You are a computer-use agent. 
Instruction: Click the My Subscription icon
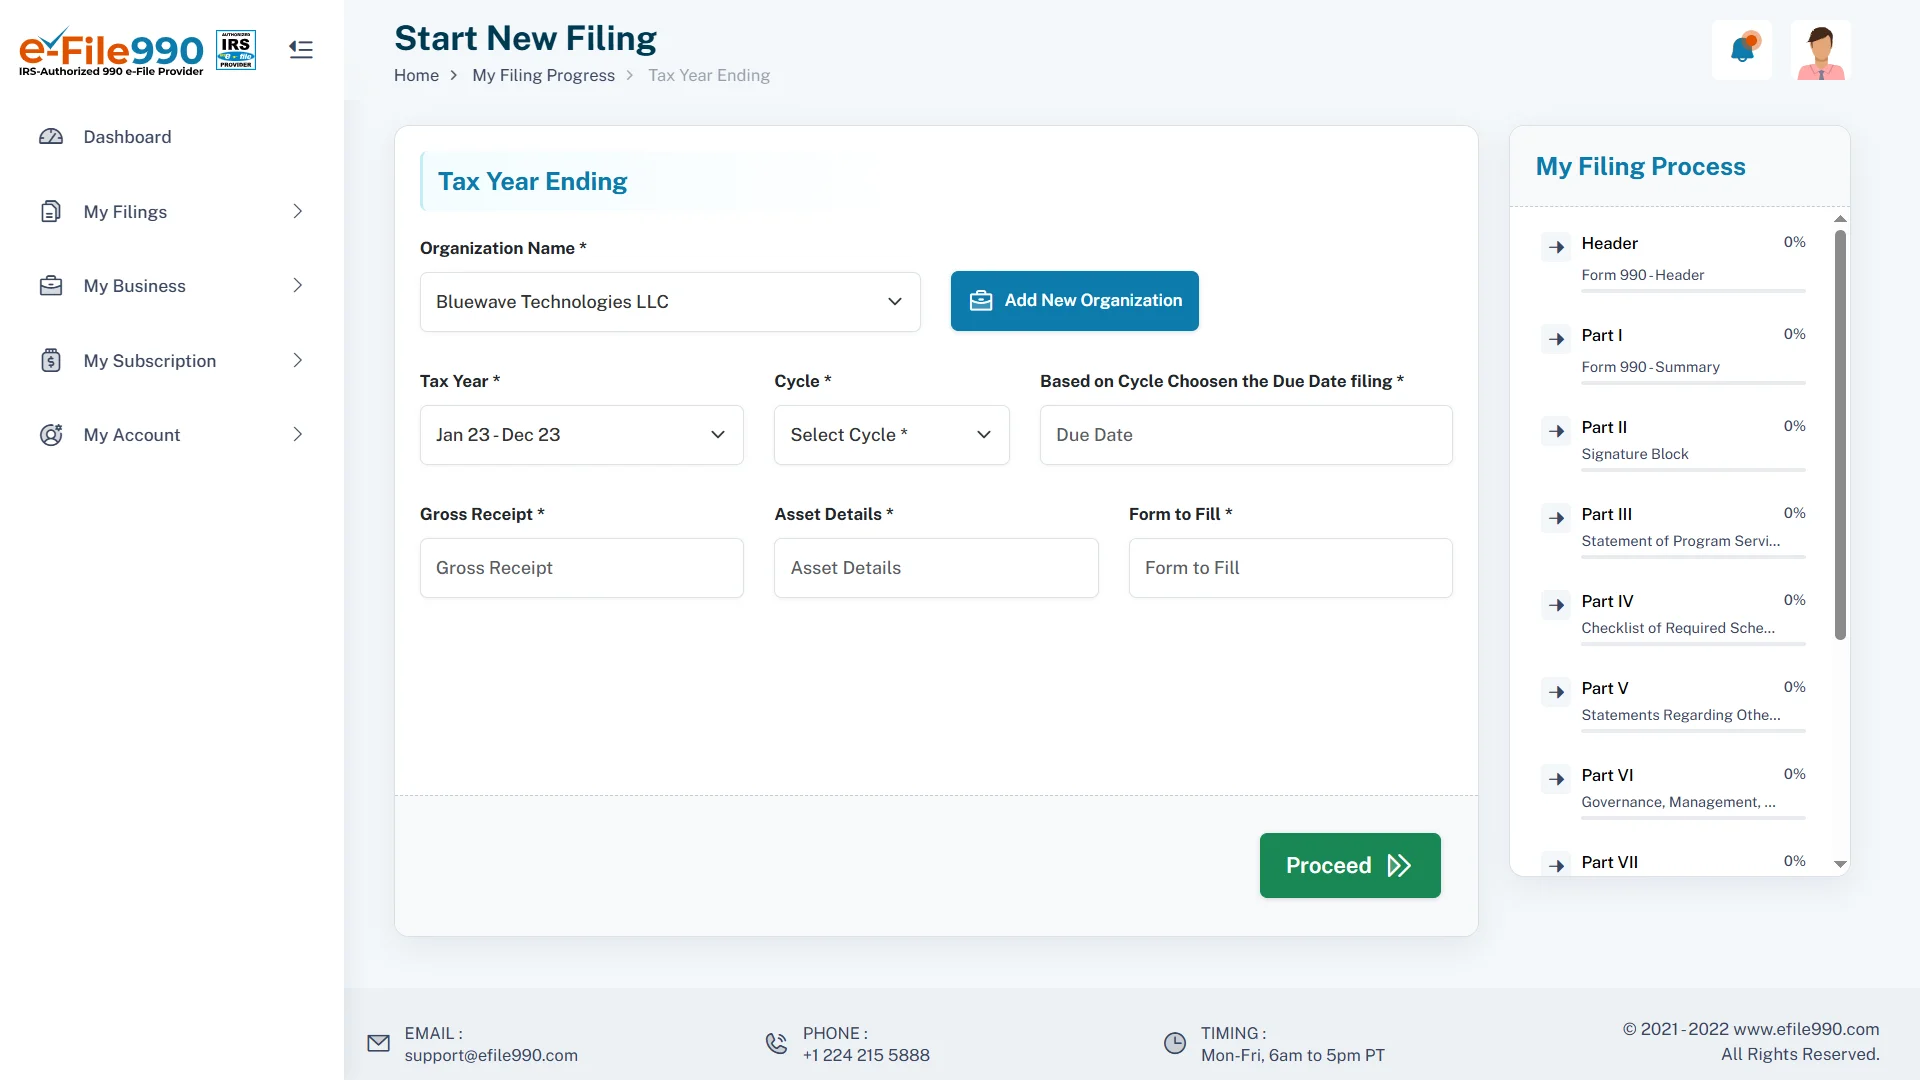[51, 361]
